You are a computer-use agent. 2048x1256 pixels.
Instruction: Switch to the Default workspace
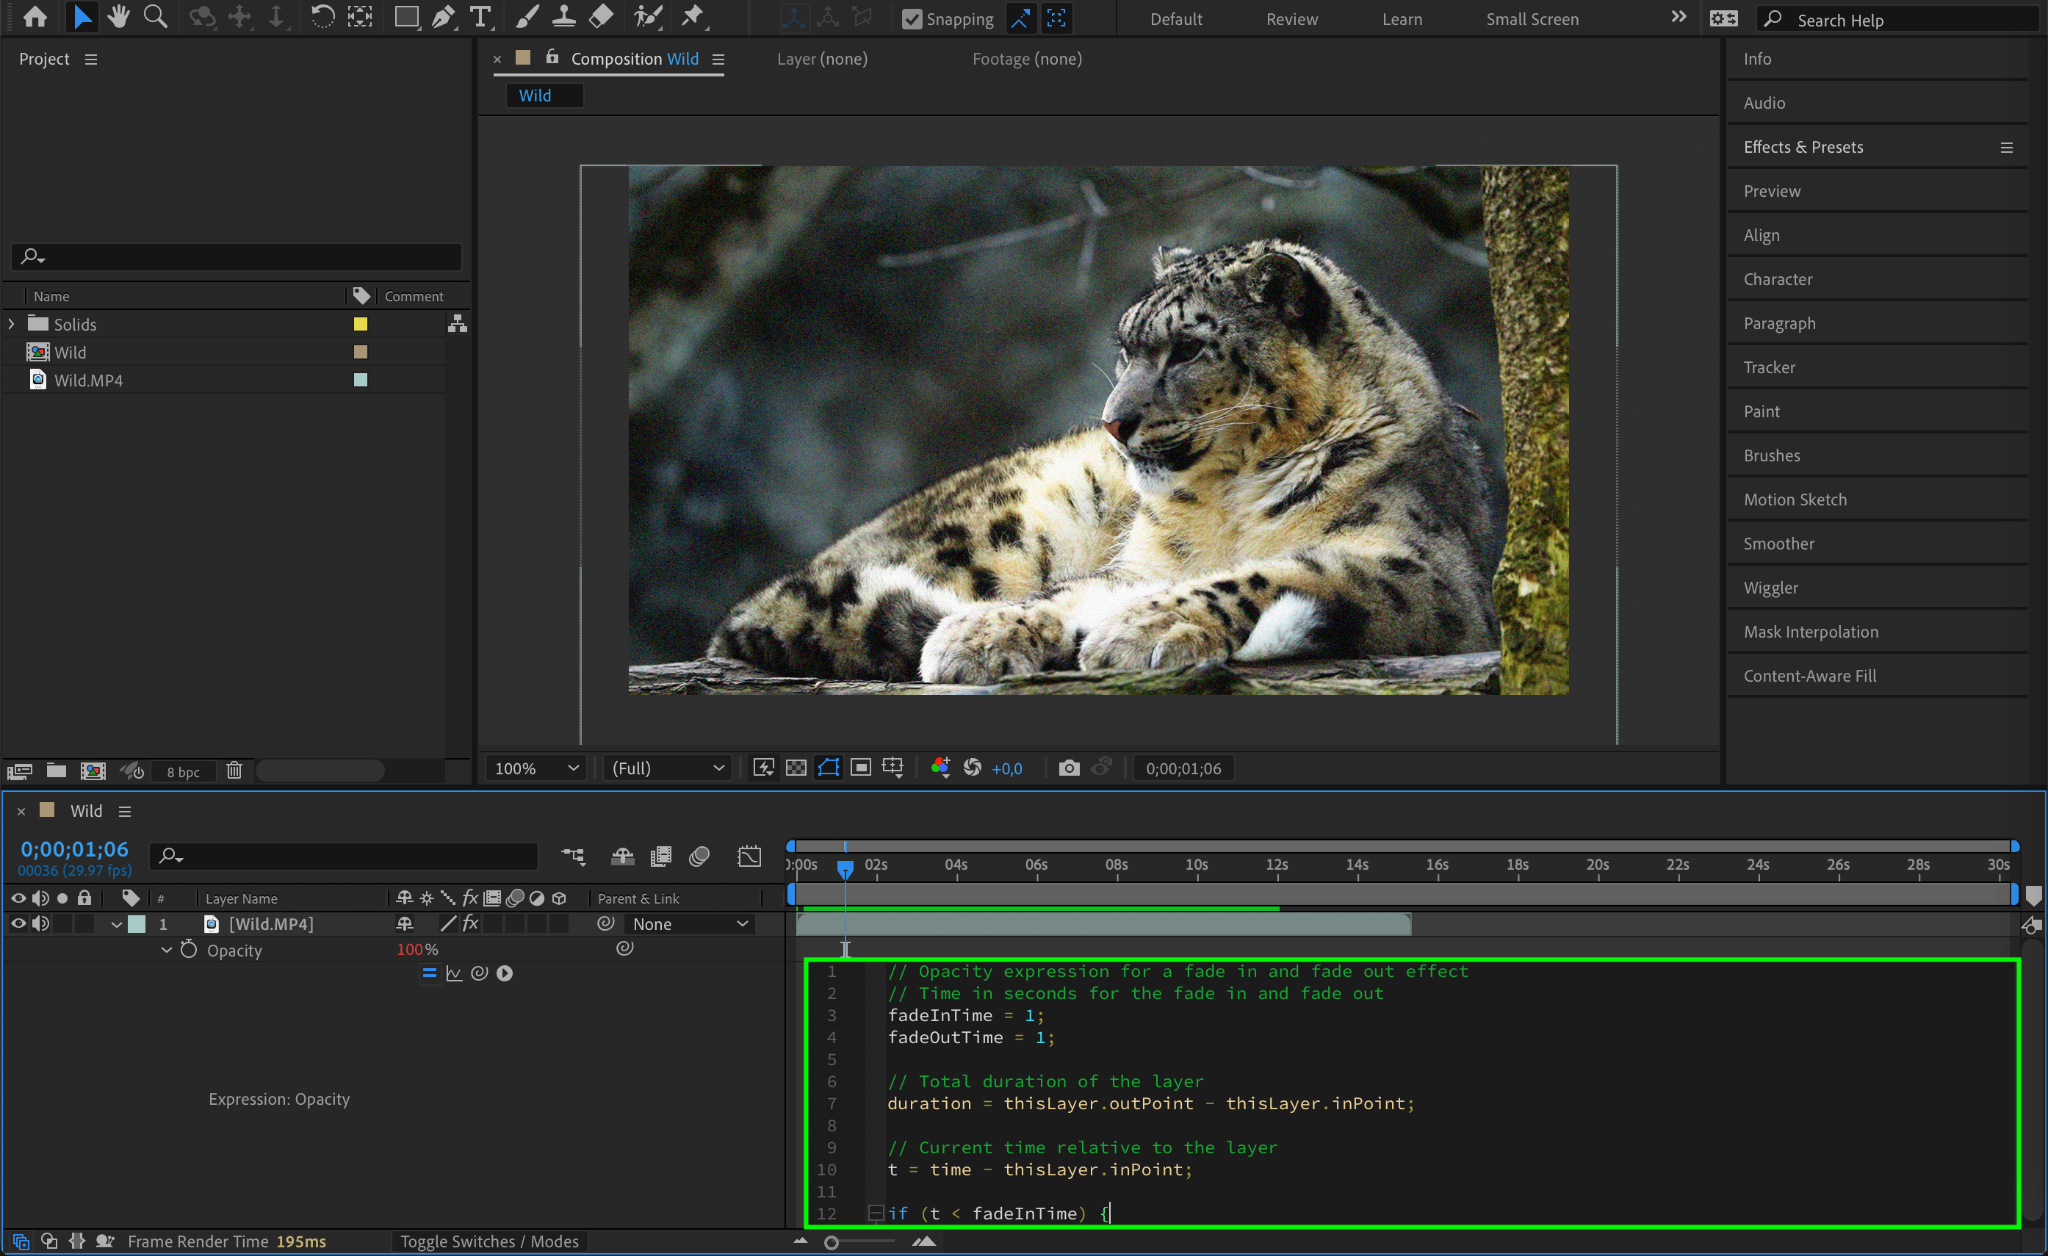tap(1176, 19)
